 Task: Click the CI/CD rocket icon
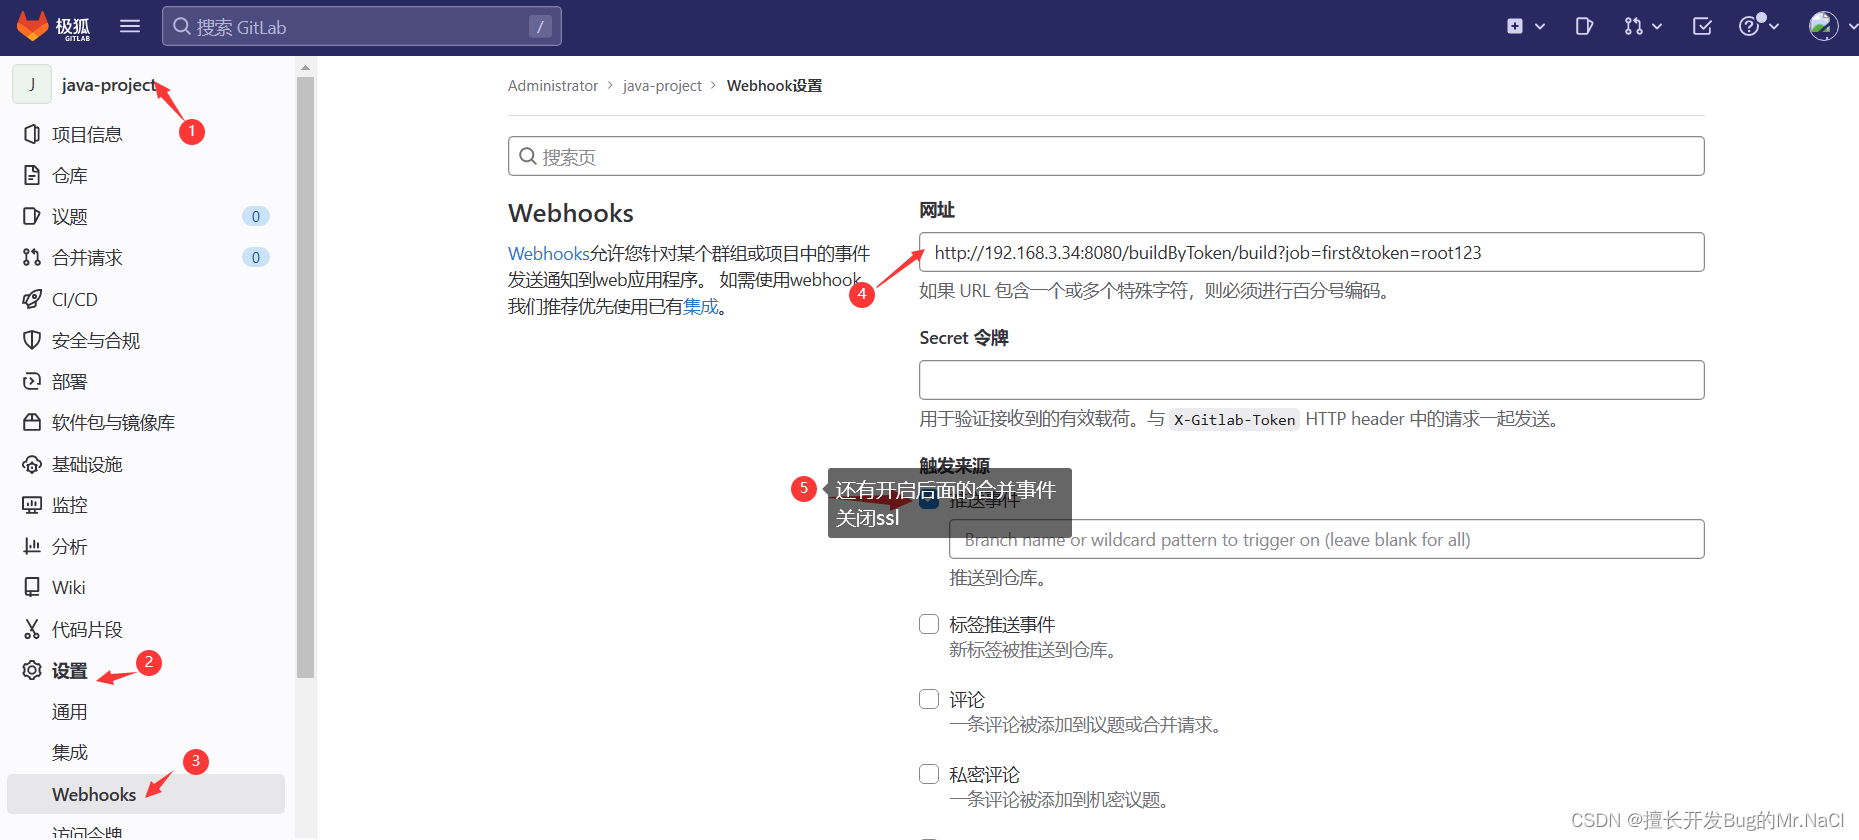click(32, 299)
